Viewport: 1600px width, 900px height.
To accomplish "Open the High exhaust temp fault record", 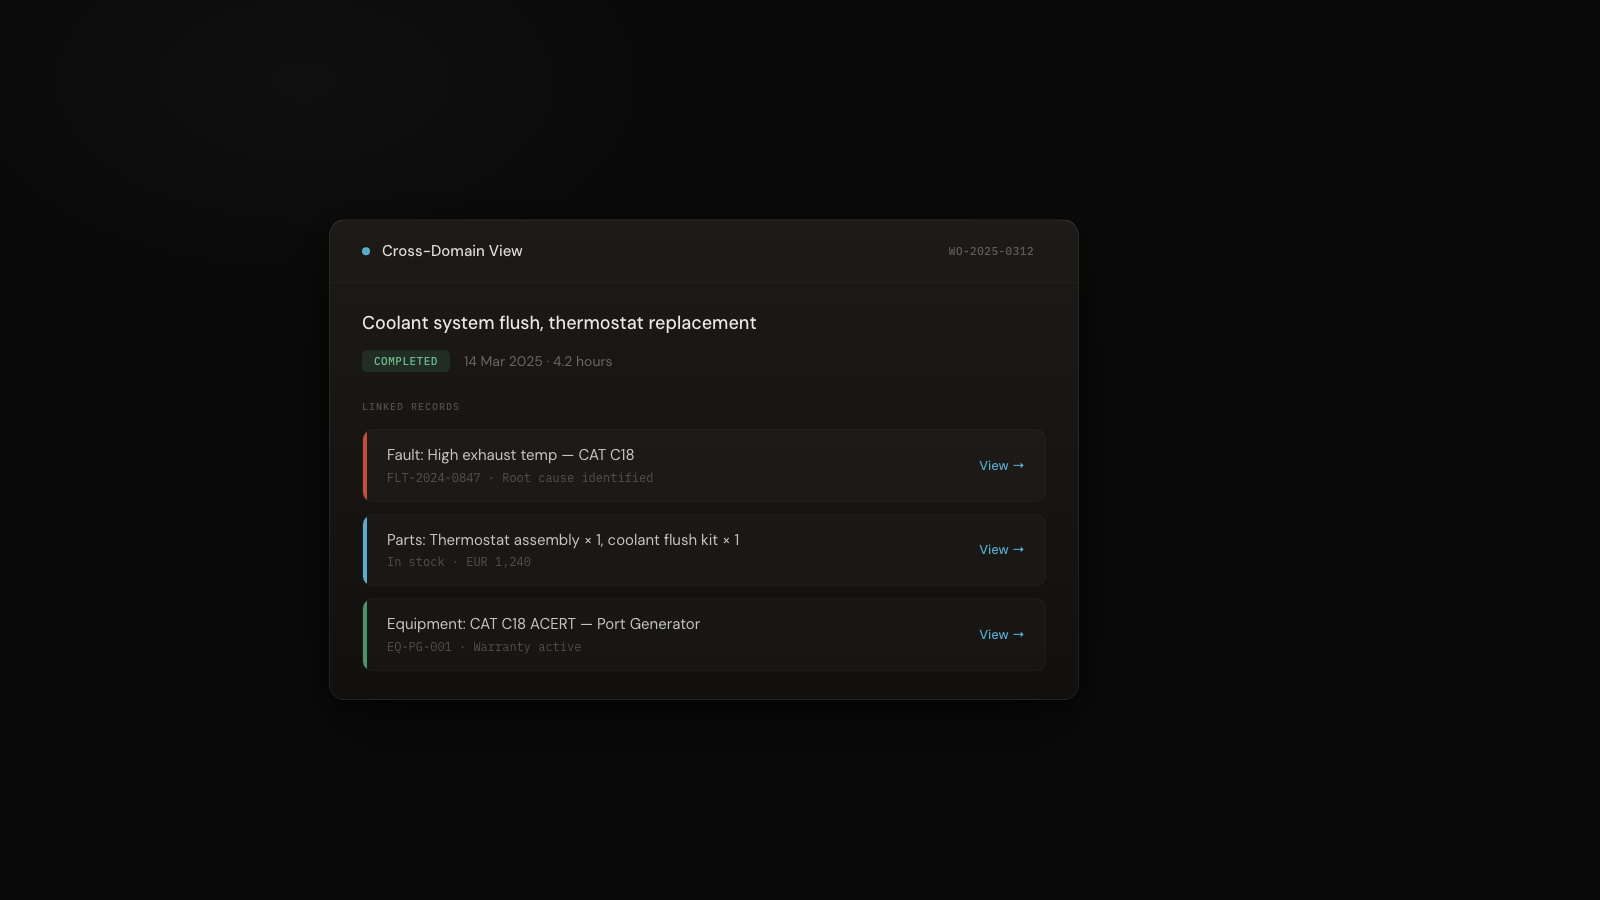I will tap(510, 455).
